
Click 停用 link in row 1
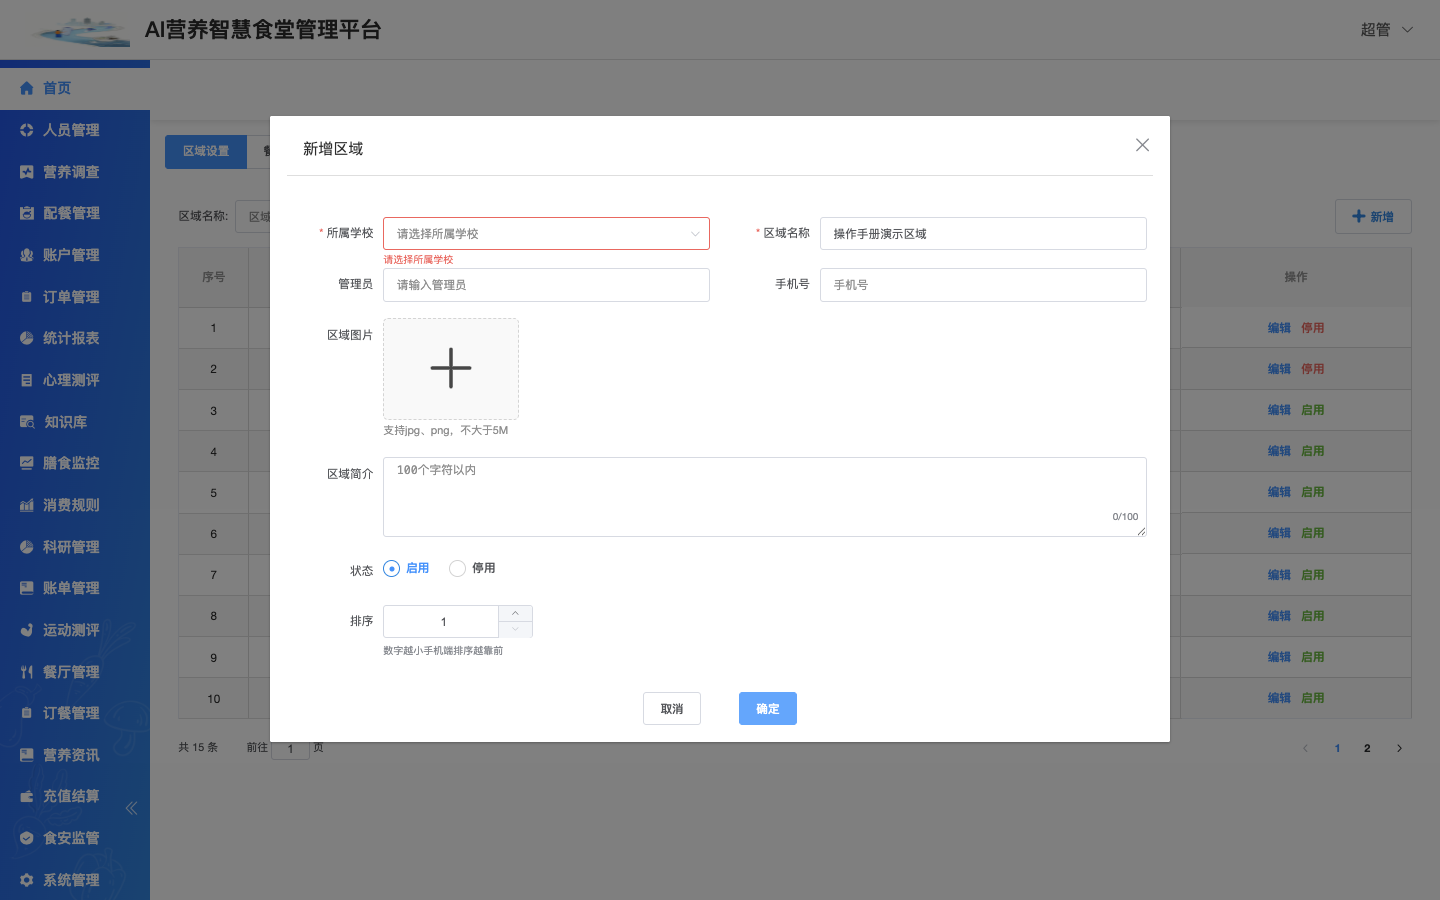[1313, 328]
